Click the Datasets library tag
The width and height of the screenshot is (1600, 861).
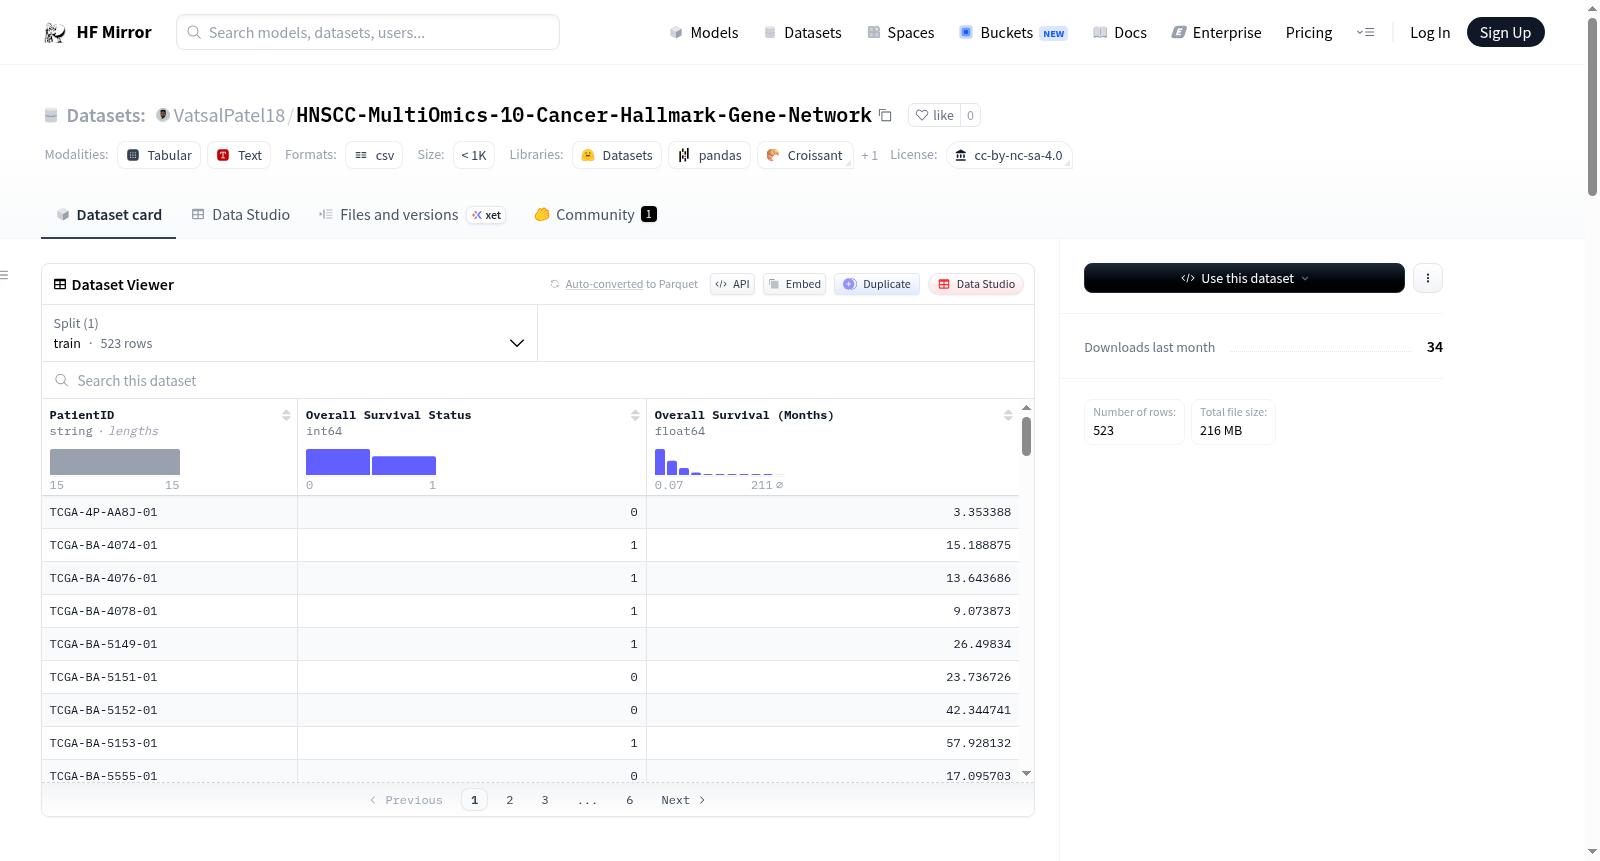pos(617,155)
